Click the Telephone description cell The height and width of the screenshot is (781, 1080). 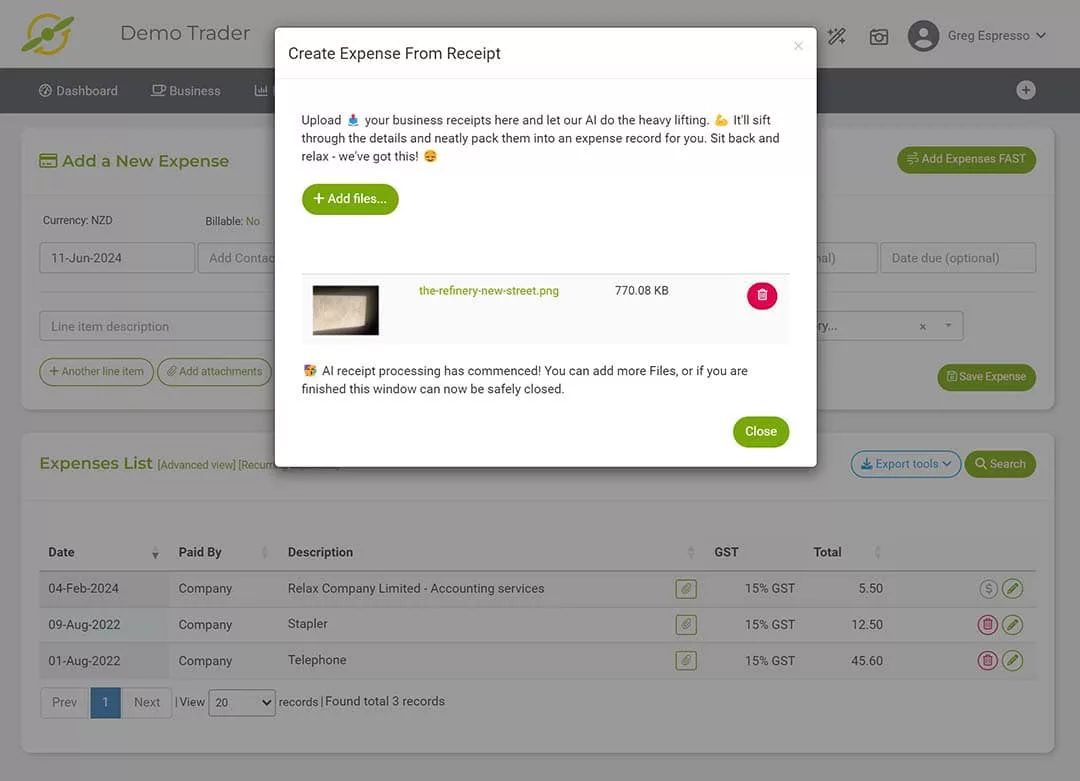click(317, 660)
